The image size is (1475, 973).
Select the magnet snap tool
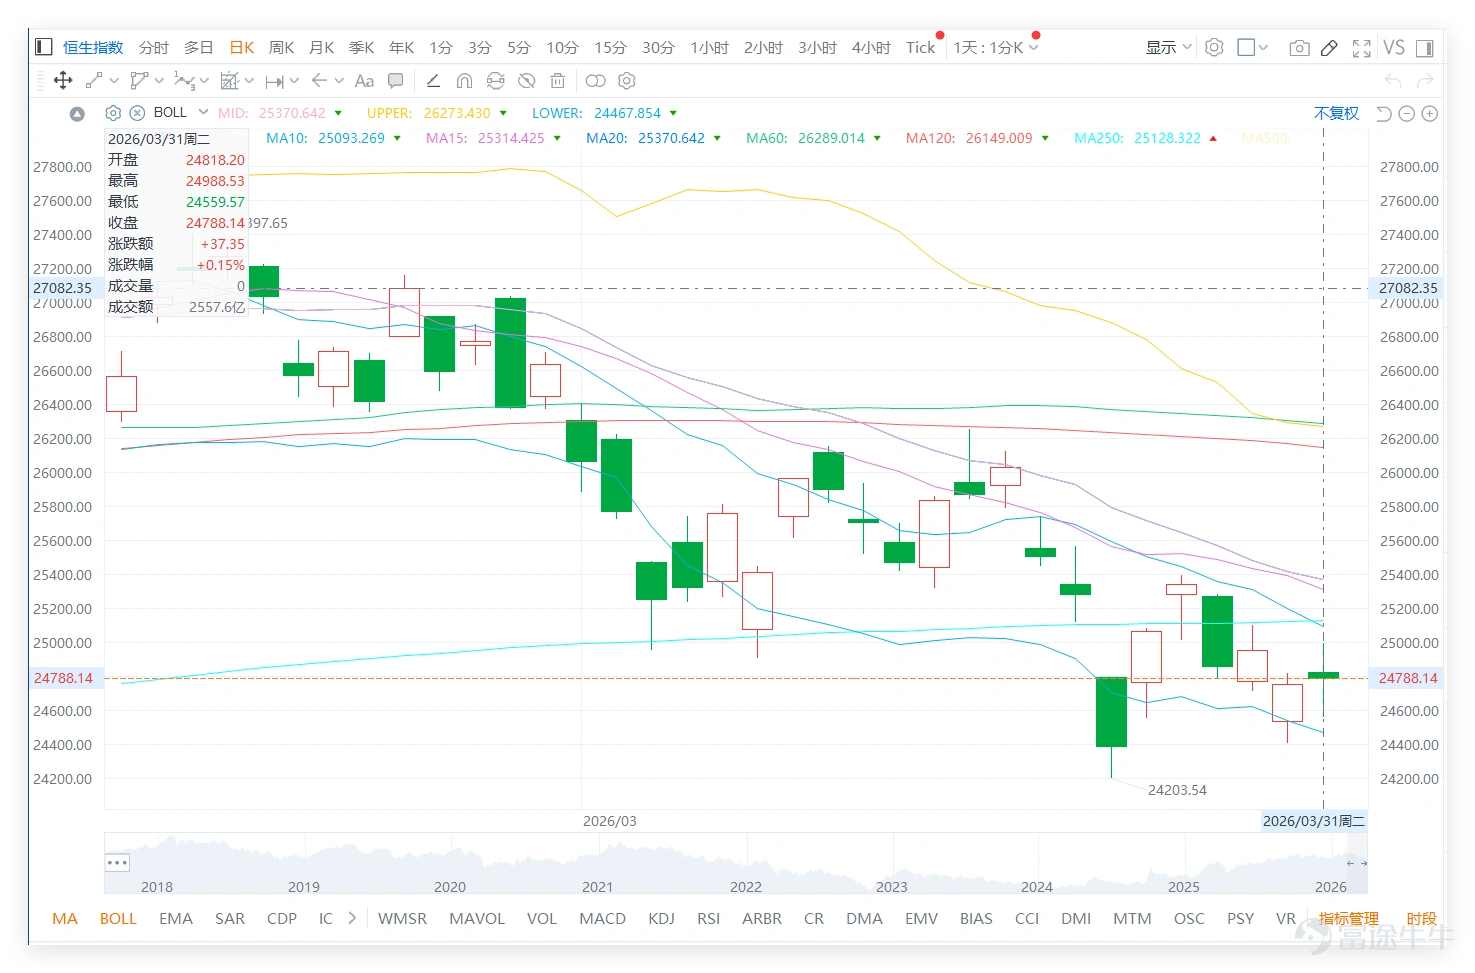click(x=464, y=81)
